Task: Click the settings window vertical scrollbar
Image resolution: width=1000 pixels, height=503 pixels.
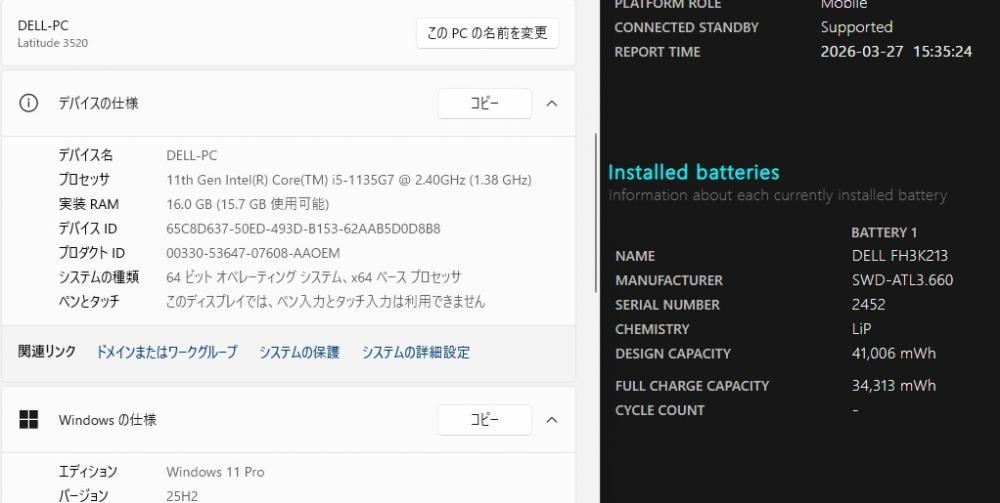Action: point(596,214)
